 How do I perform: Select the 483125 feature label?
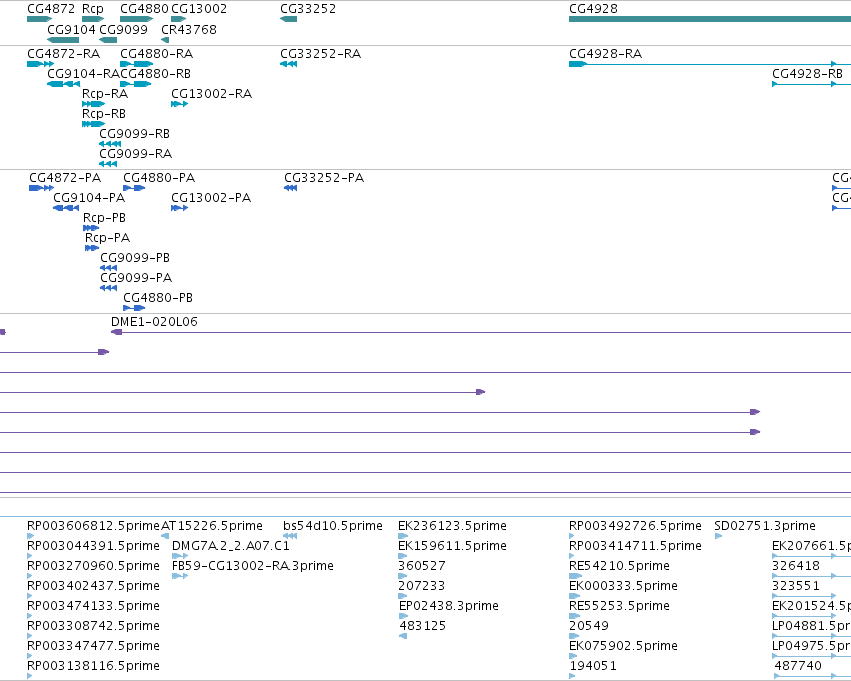coord(422,626)
